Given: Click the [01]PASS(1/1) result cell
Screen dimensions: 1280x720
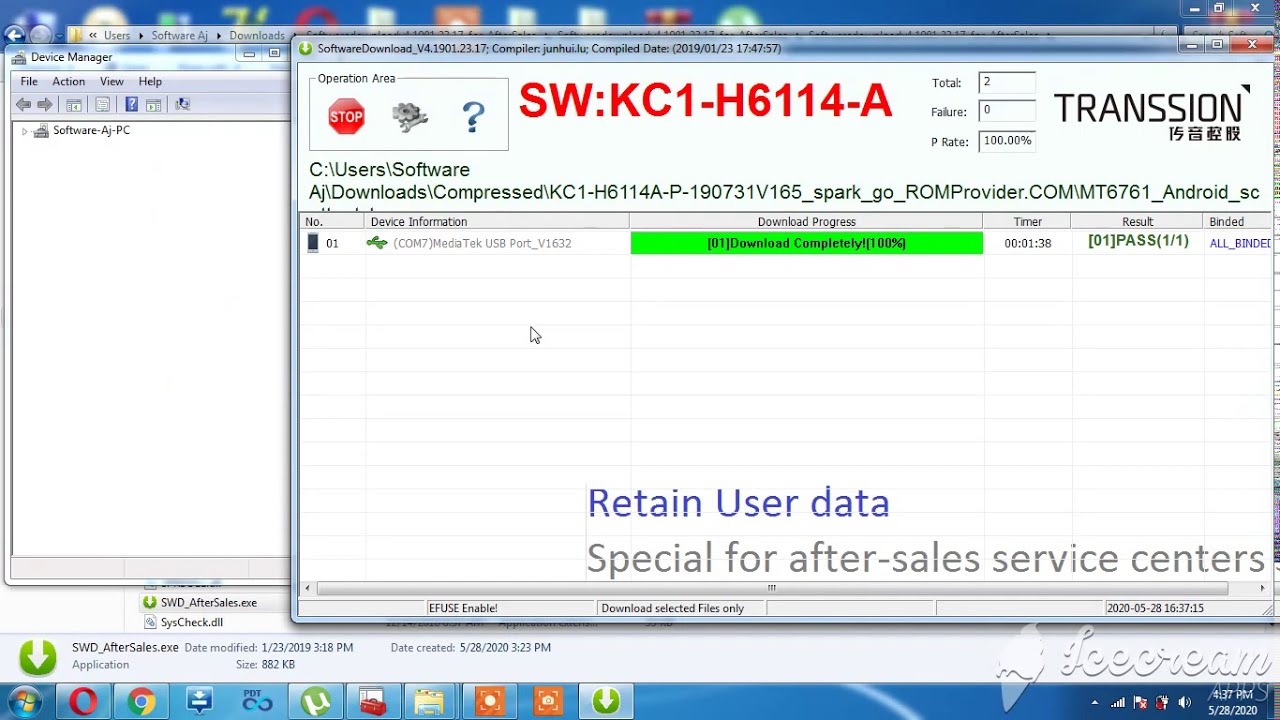Looking at the screenshot, I should [1138, 242].
